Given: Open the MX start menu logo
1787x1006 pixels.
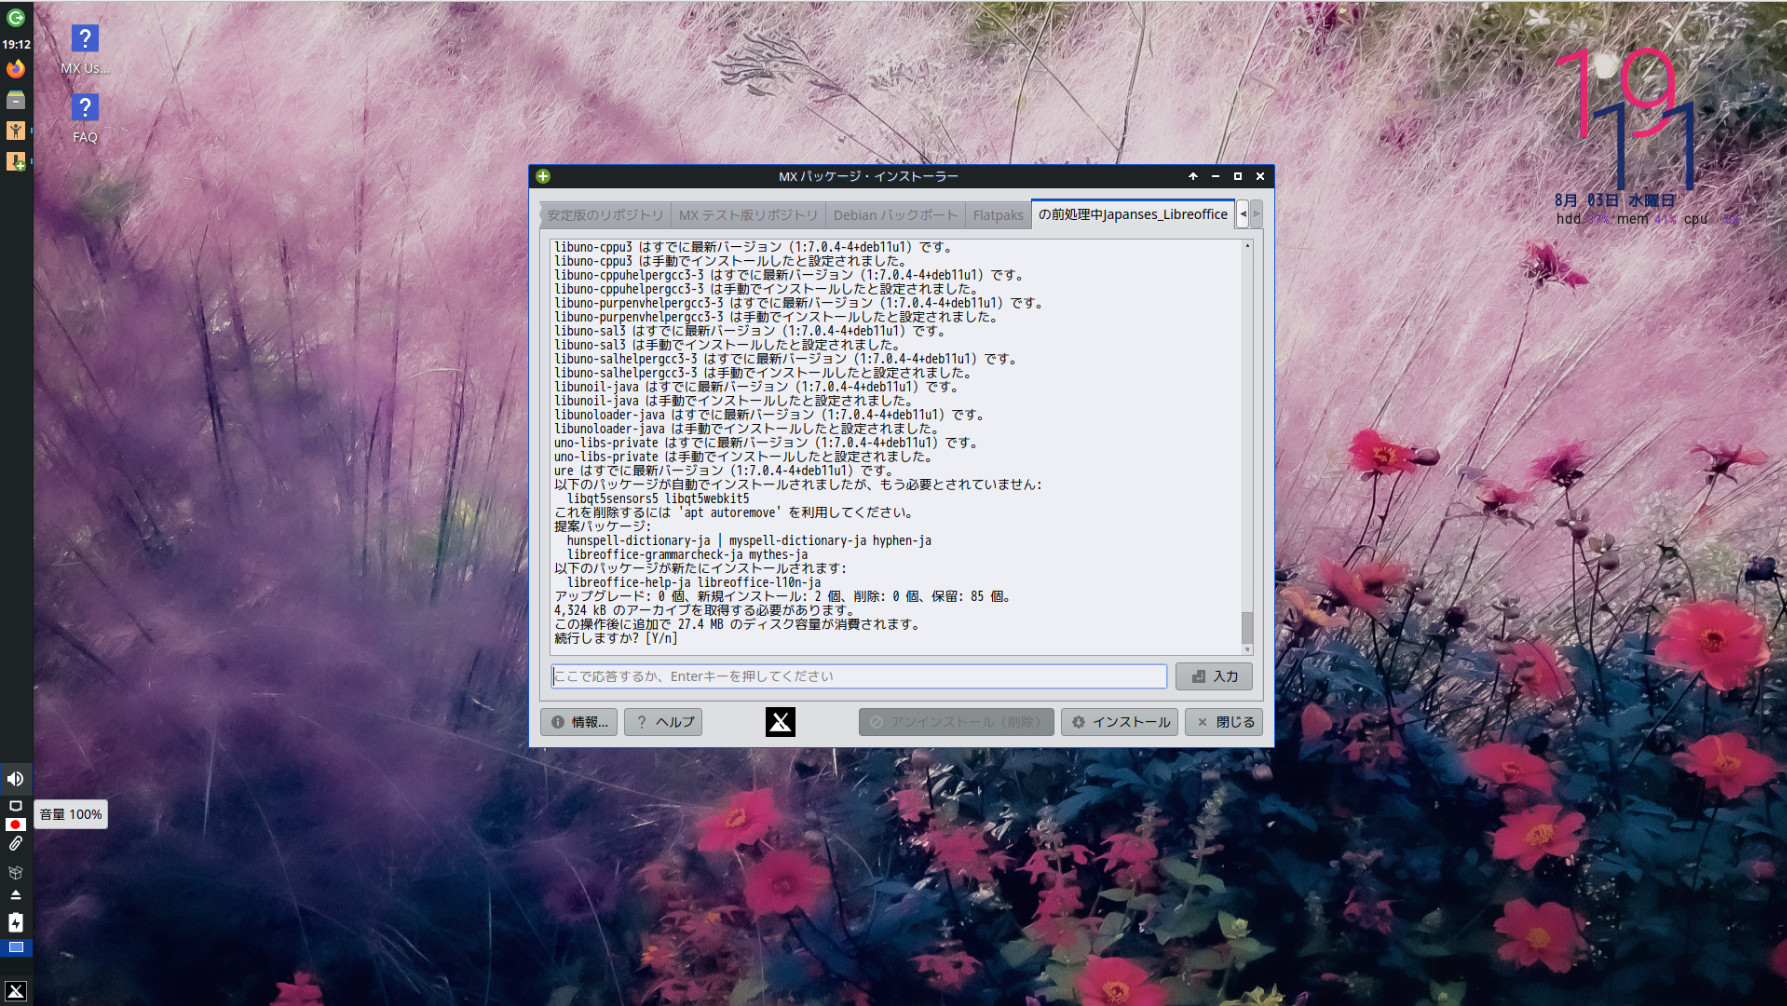Looking at the screenshot, I should tap(16, 991).
